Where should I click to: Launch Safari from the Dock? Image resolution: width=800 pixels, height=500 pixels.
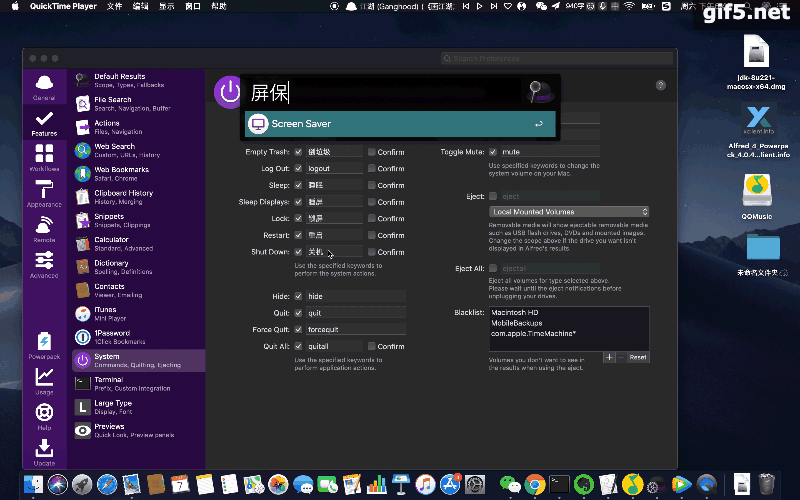[107, 484]
